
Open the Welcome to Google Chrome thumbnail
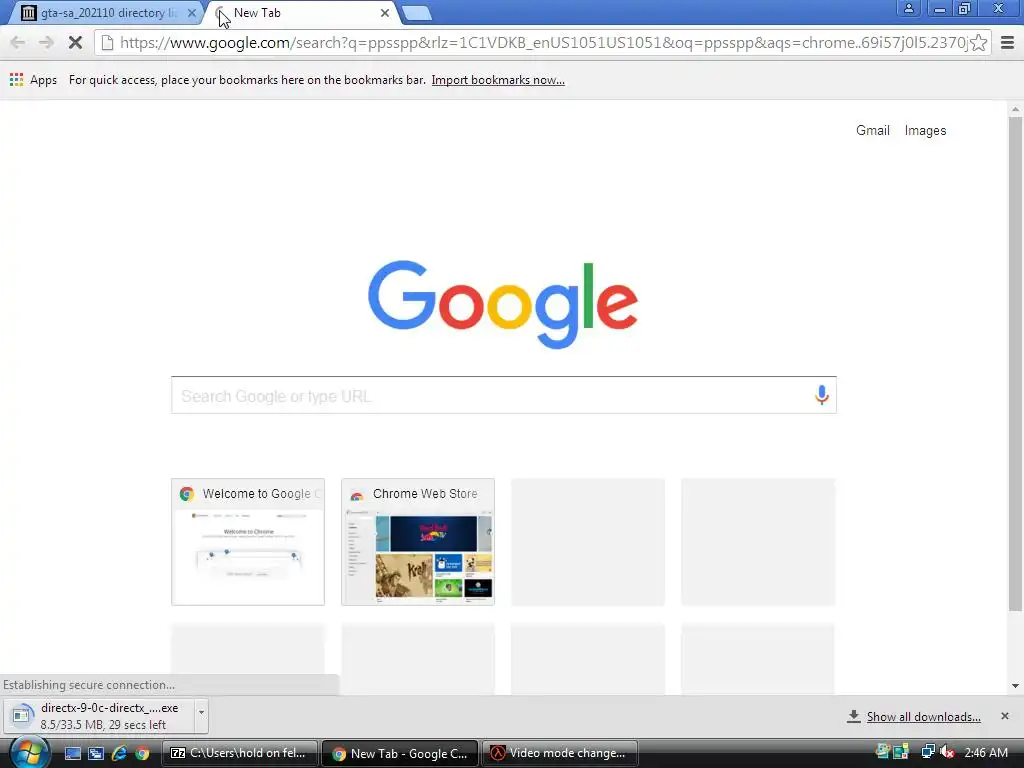(x=248, y=542)
